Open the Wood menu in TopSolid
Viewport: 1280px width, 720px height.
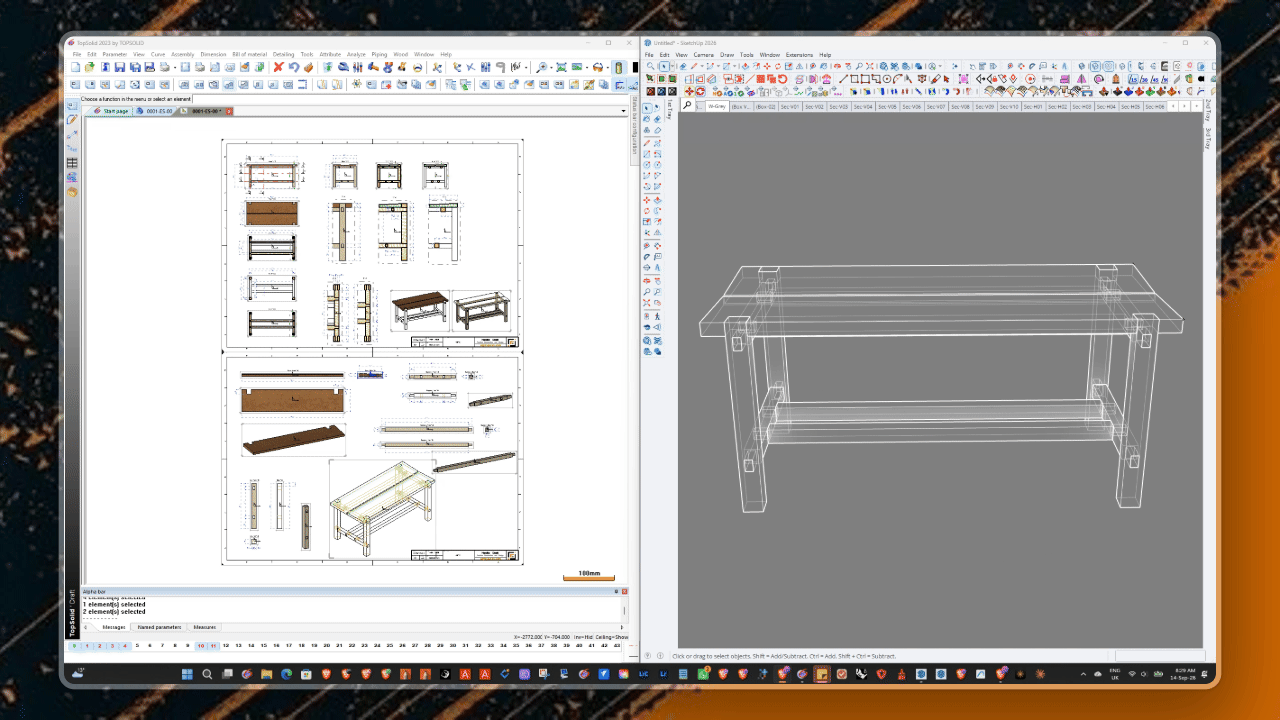coord(400,54)
